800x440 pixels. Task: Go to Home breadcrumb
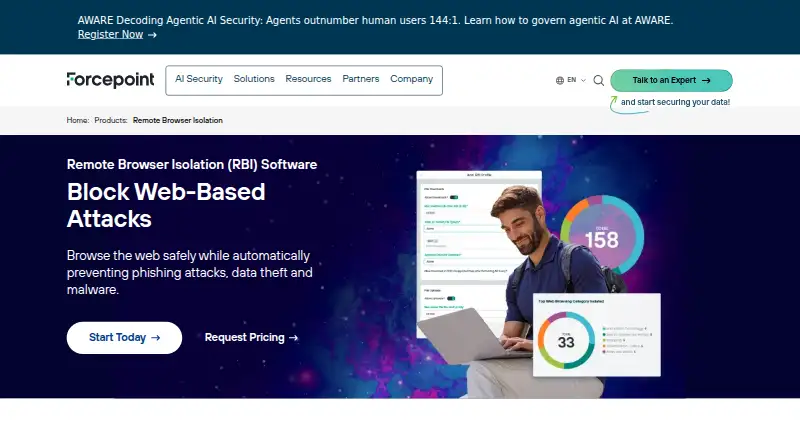[x=78, y=120]
